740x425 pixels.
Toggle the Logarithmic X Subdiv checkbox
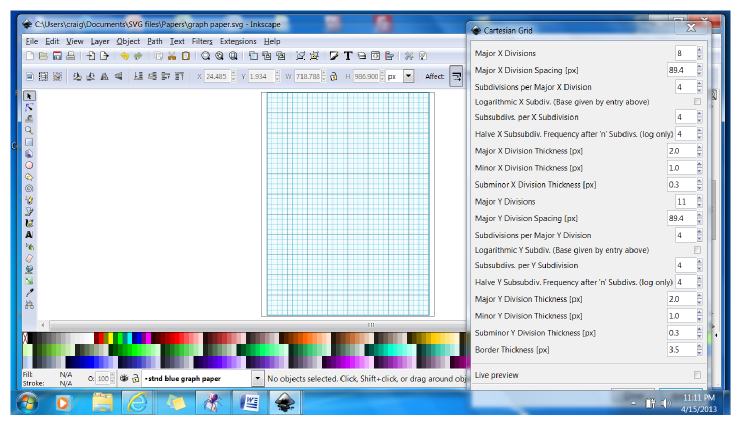tap(698, 102)
